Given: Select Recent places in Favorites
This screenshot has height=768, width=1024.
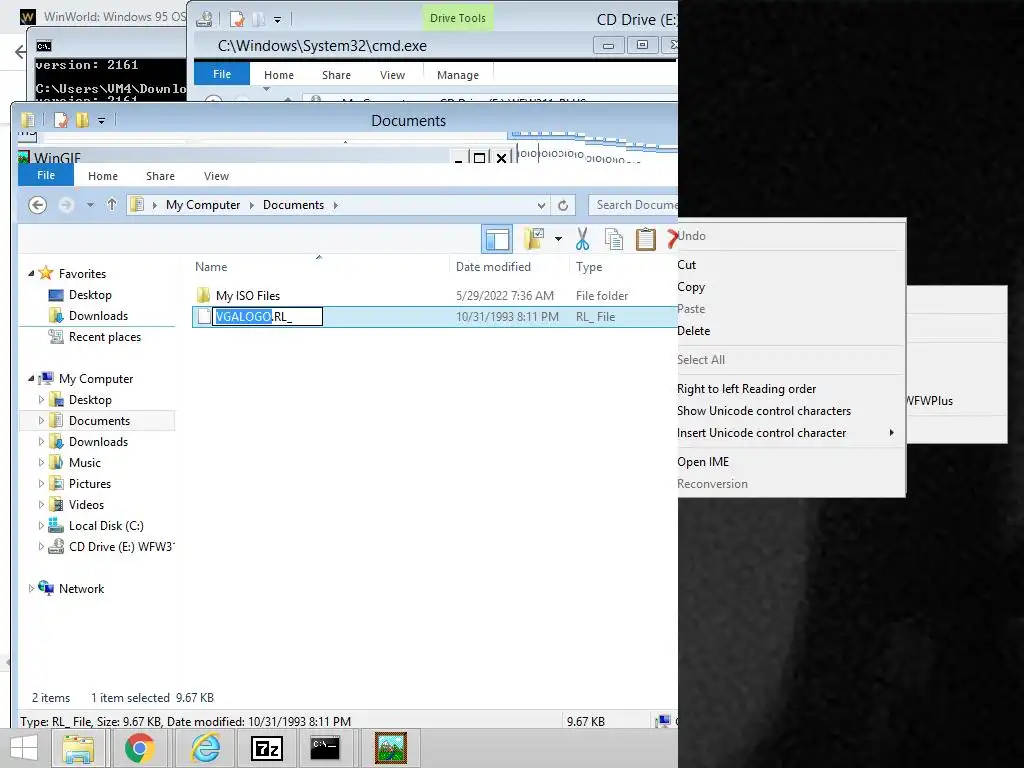Looking at the screenshot, I should 105,336.
